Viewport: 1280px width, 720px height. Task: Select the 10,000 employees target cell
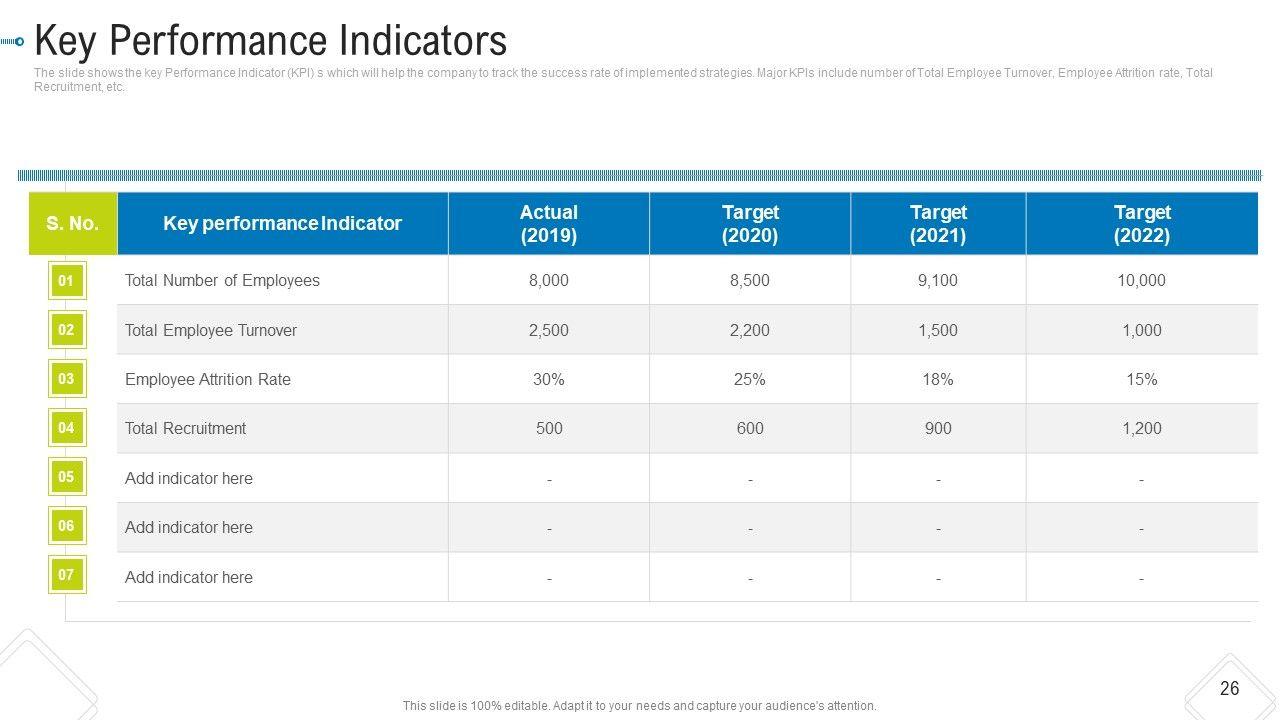[x=1142, y=281]
